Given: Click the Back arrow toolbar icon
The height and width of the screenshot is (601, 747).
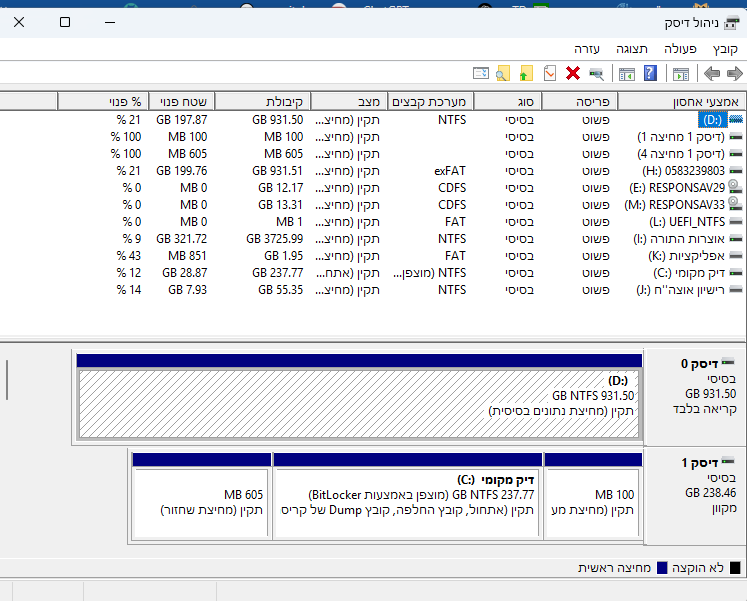Looking at the screenshot, I should pyautogui.click(x=712, y=74).
